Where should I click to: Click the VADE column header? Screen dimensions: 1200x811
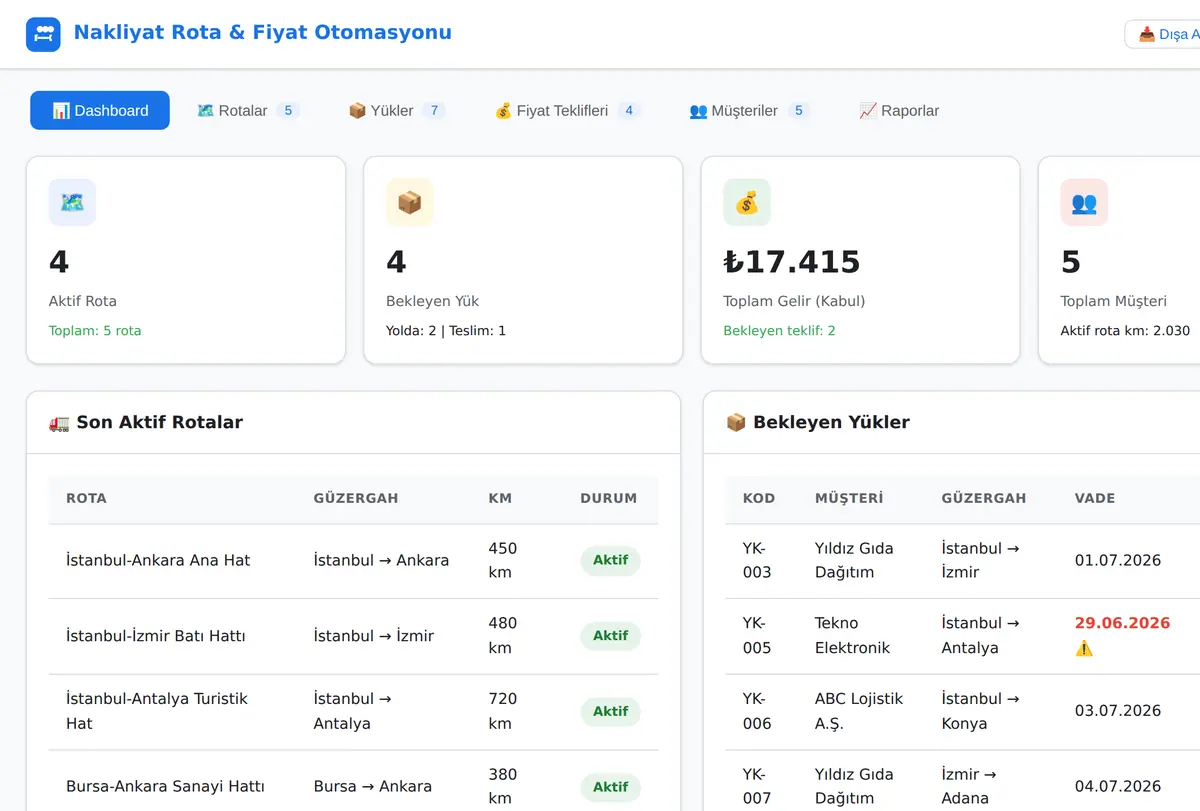click(x=1095, y=498)
